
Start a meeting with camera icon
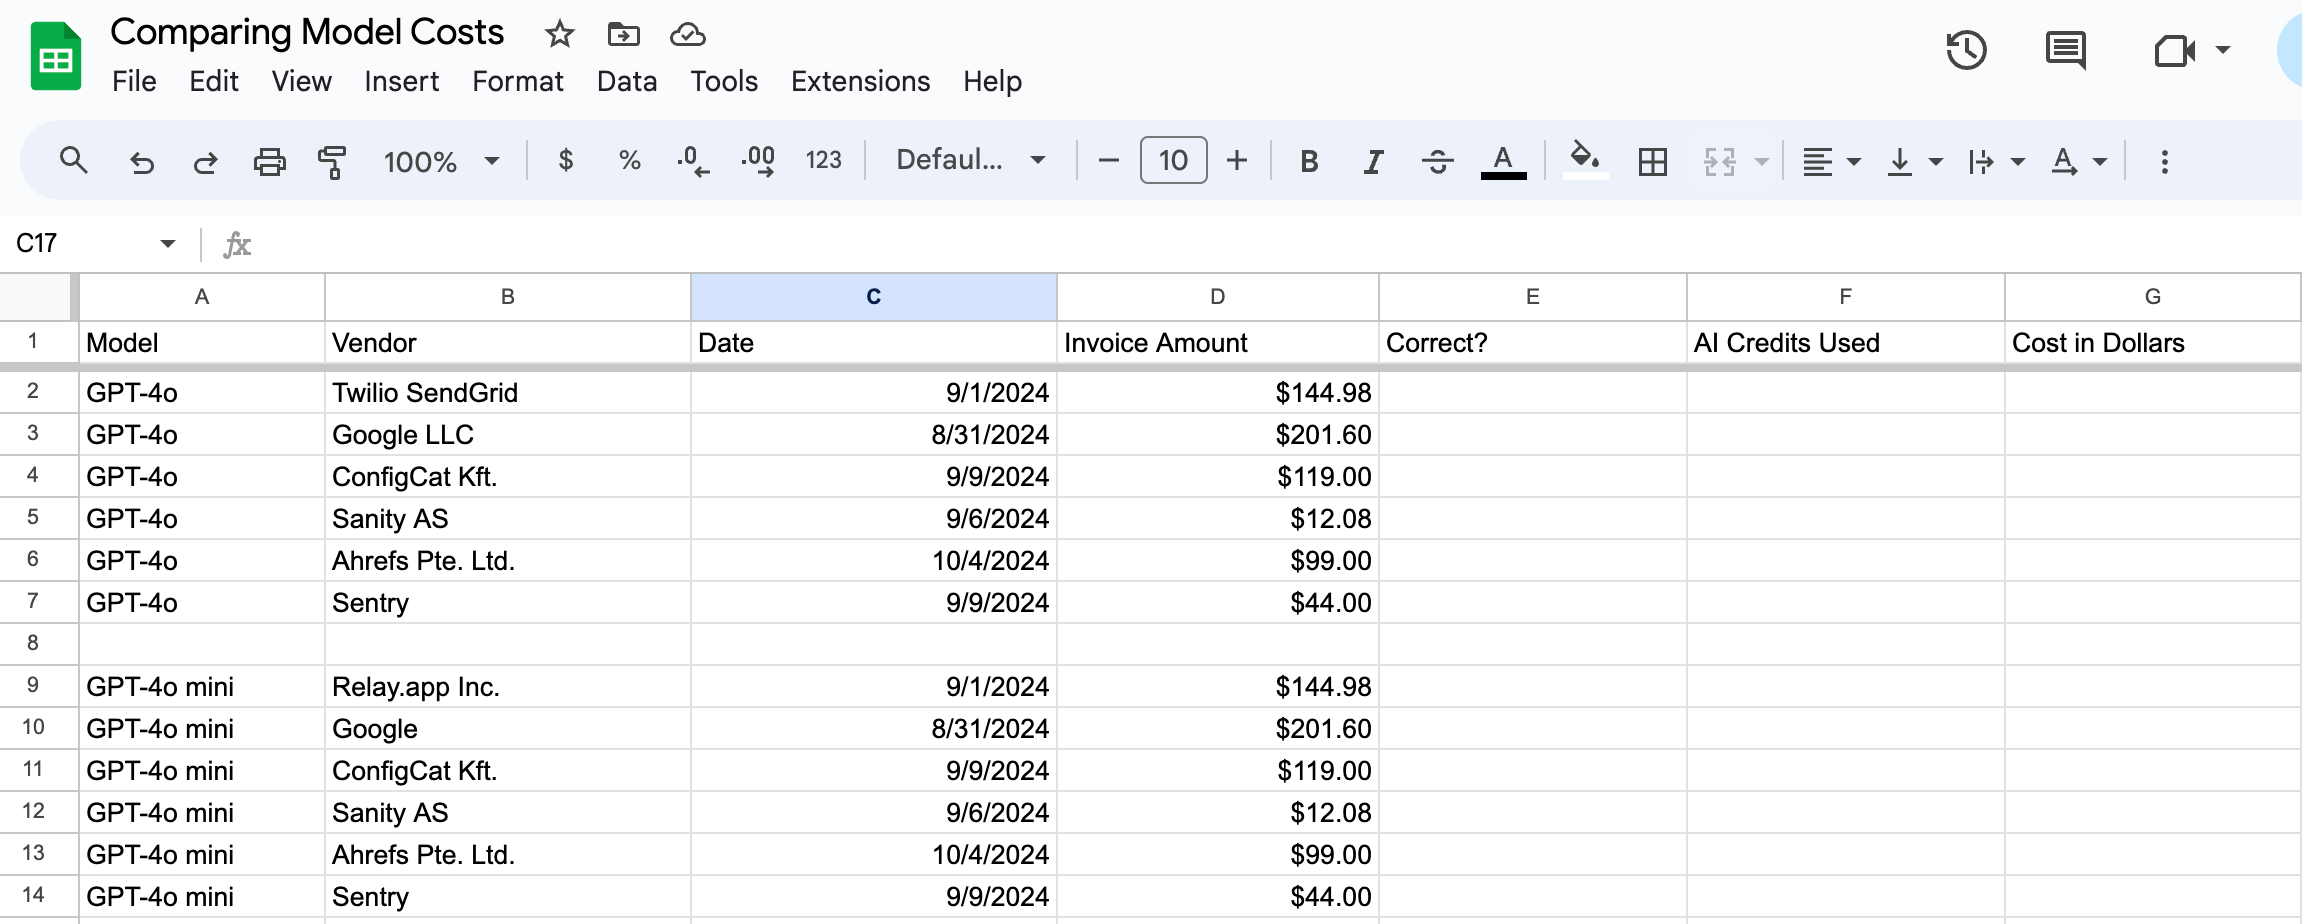point(2175,50)
